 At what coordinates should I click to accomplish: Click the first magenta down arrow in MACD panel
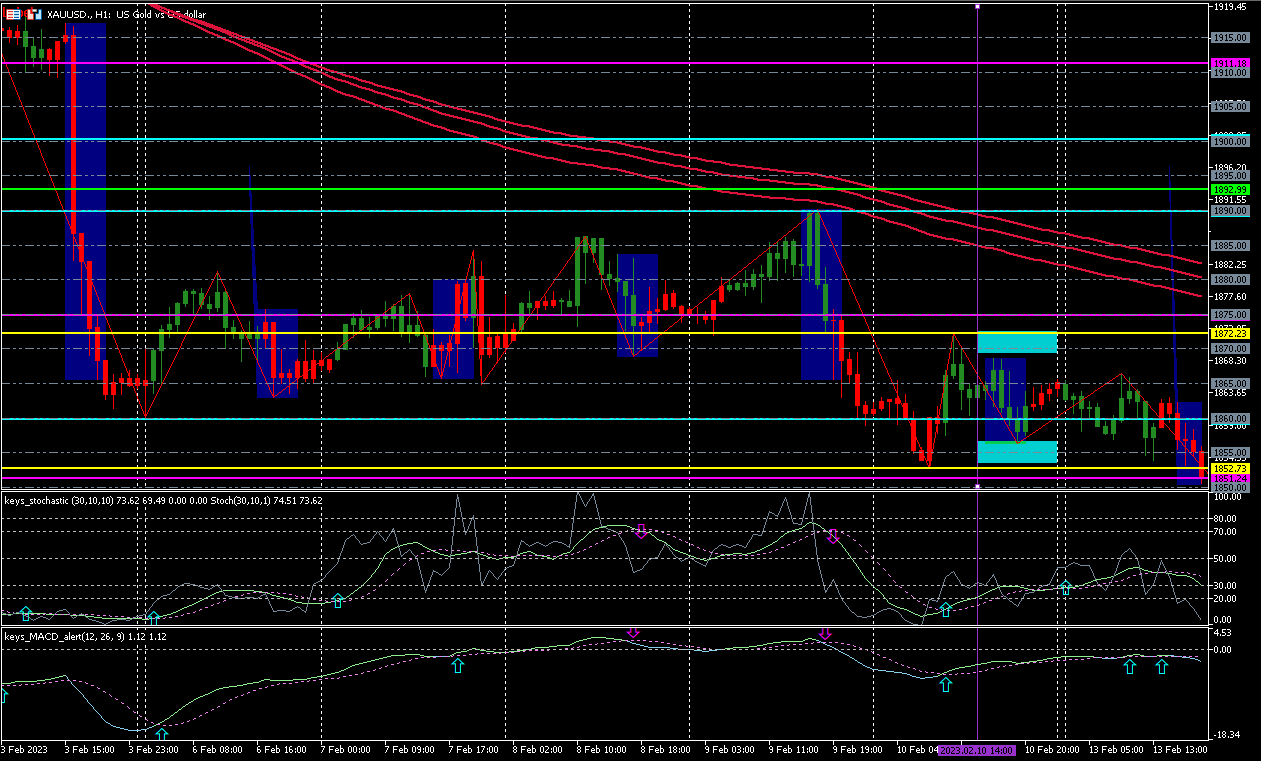633,633
